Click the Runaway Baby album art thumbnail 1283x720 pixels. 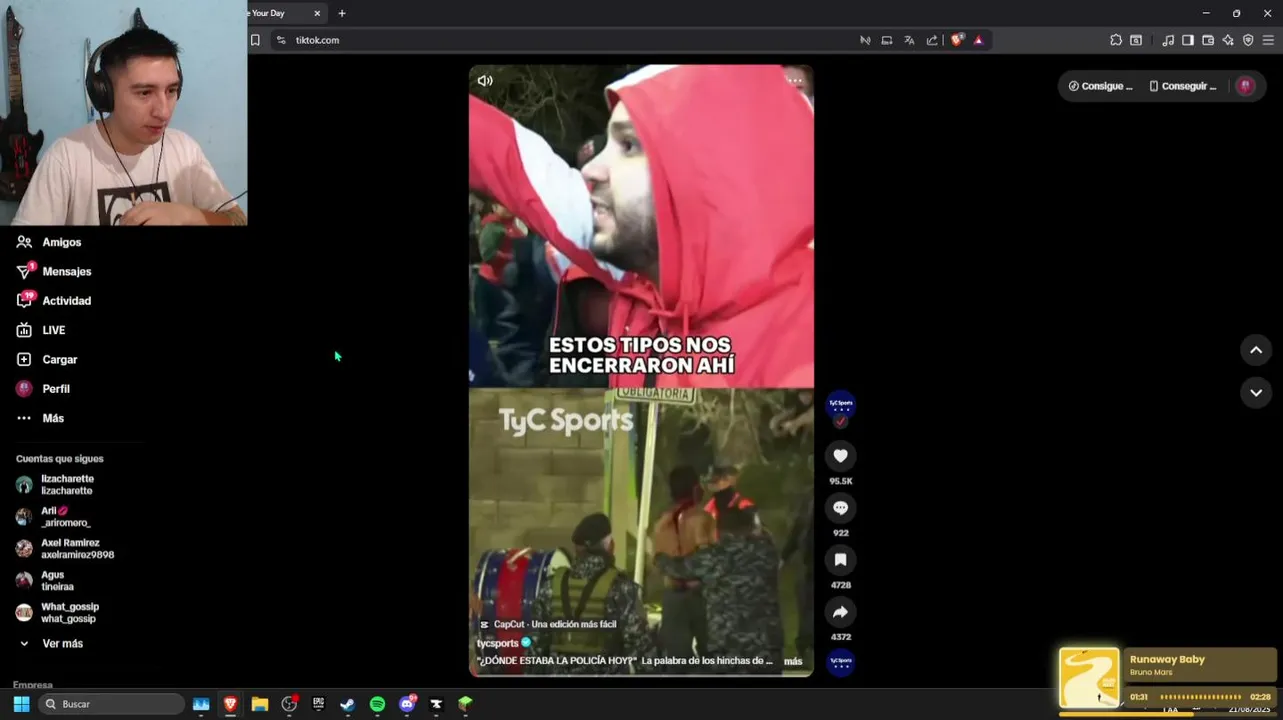click(x=1089, y=678)
